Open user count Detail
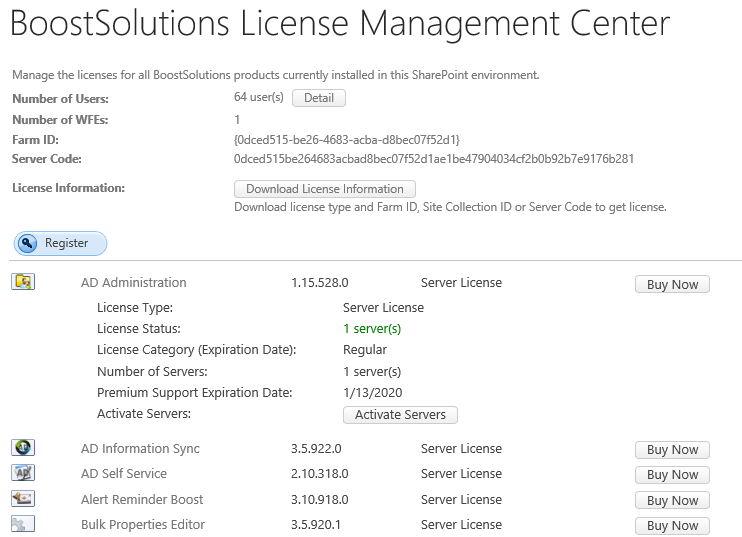742x537 pixels. 319,98
